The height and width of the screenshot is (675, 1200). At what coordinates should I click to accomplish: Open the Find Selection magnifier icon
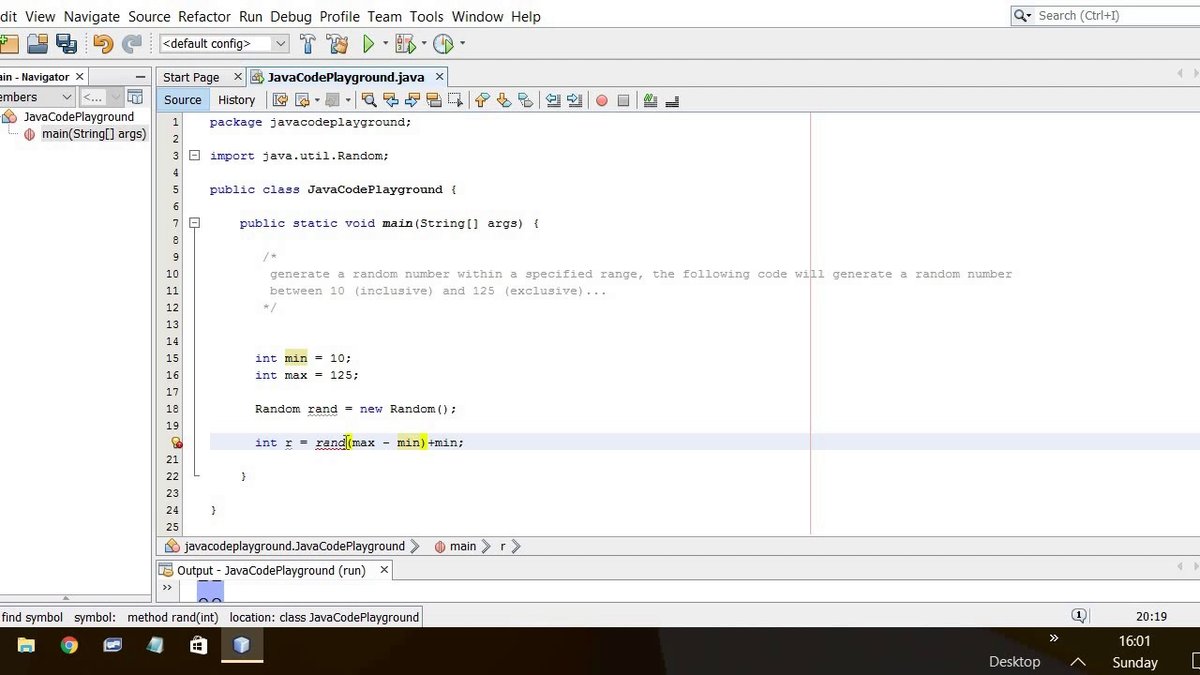[x=371, y=99]
